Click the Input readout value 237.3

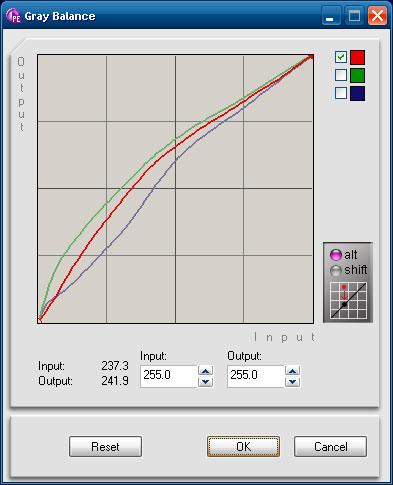pyautogui.click(x=115, y=366)
